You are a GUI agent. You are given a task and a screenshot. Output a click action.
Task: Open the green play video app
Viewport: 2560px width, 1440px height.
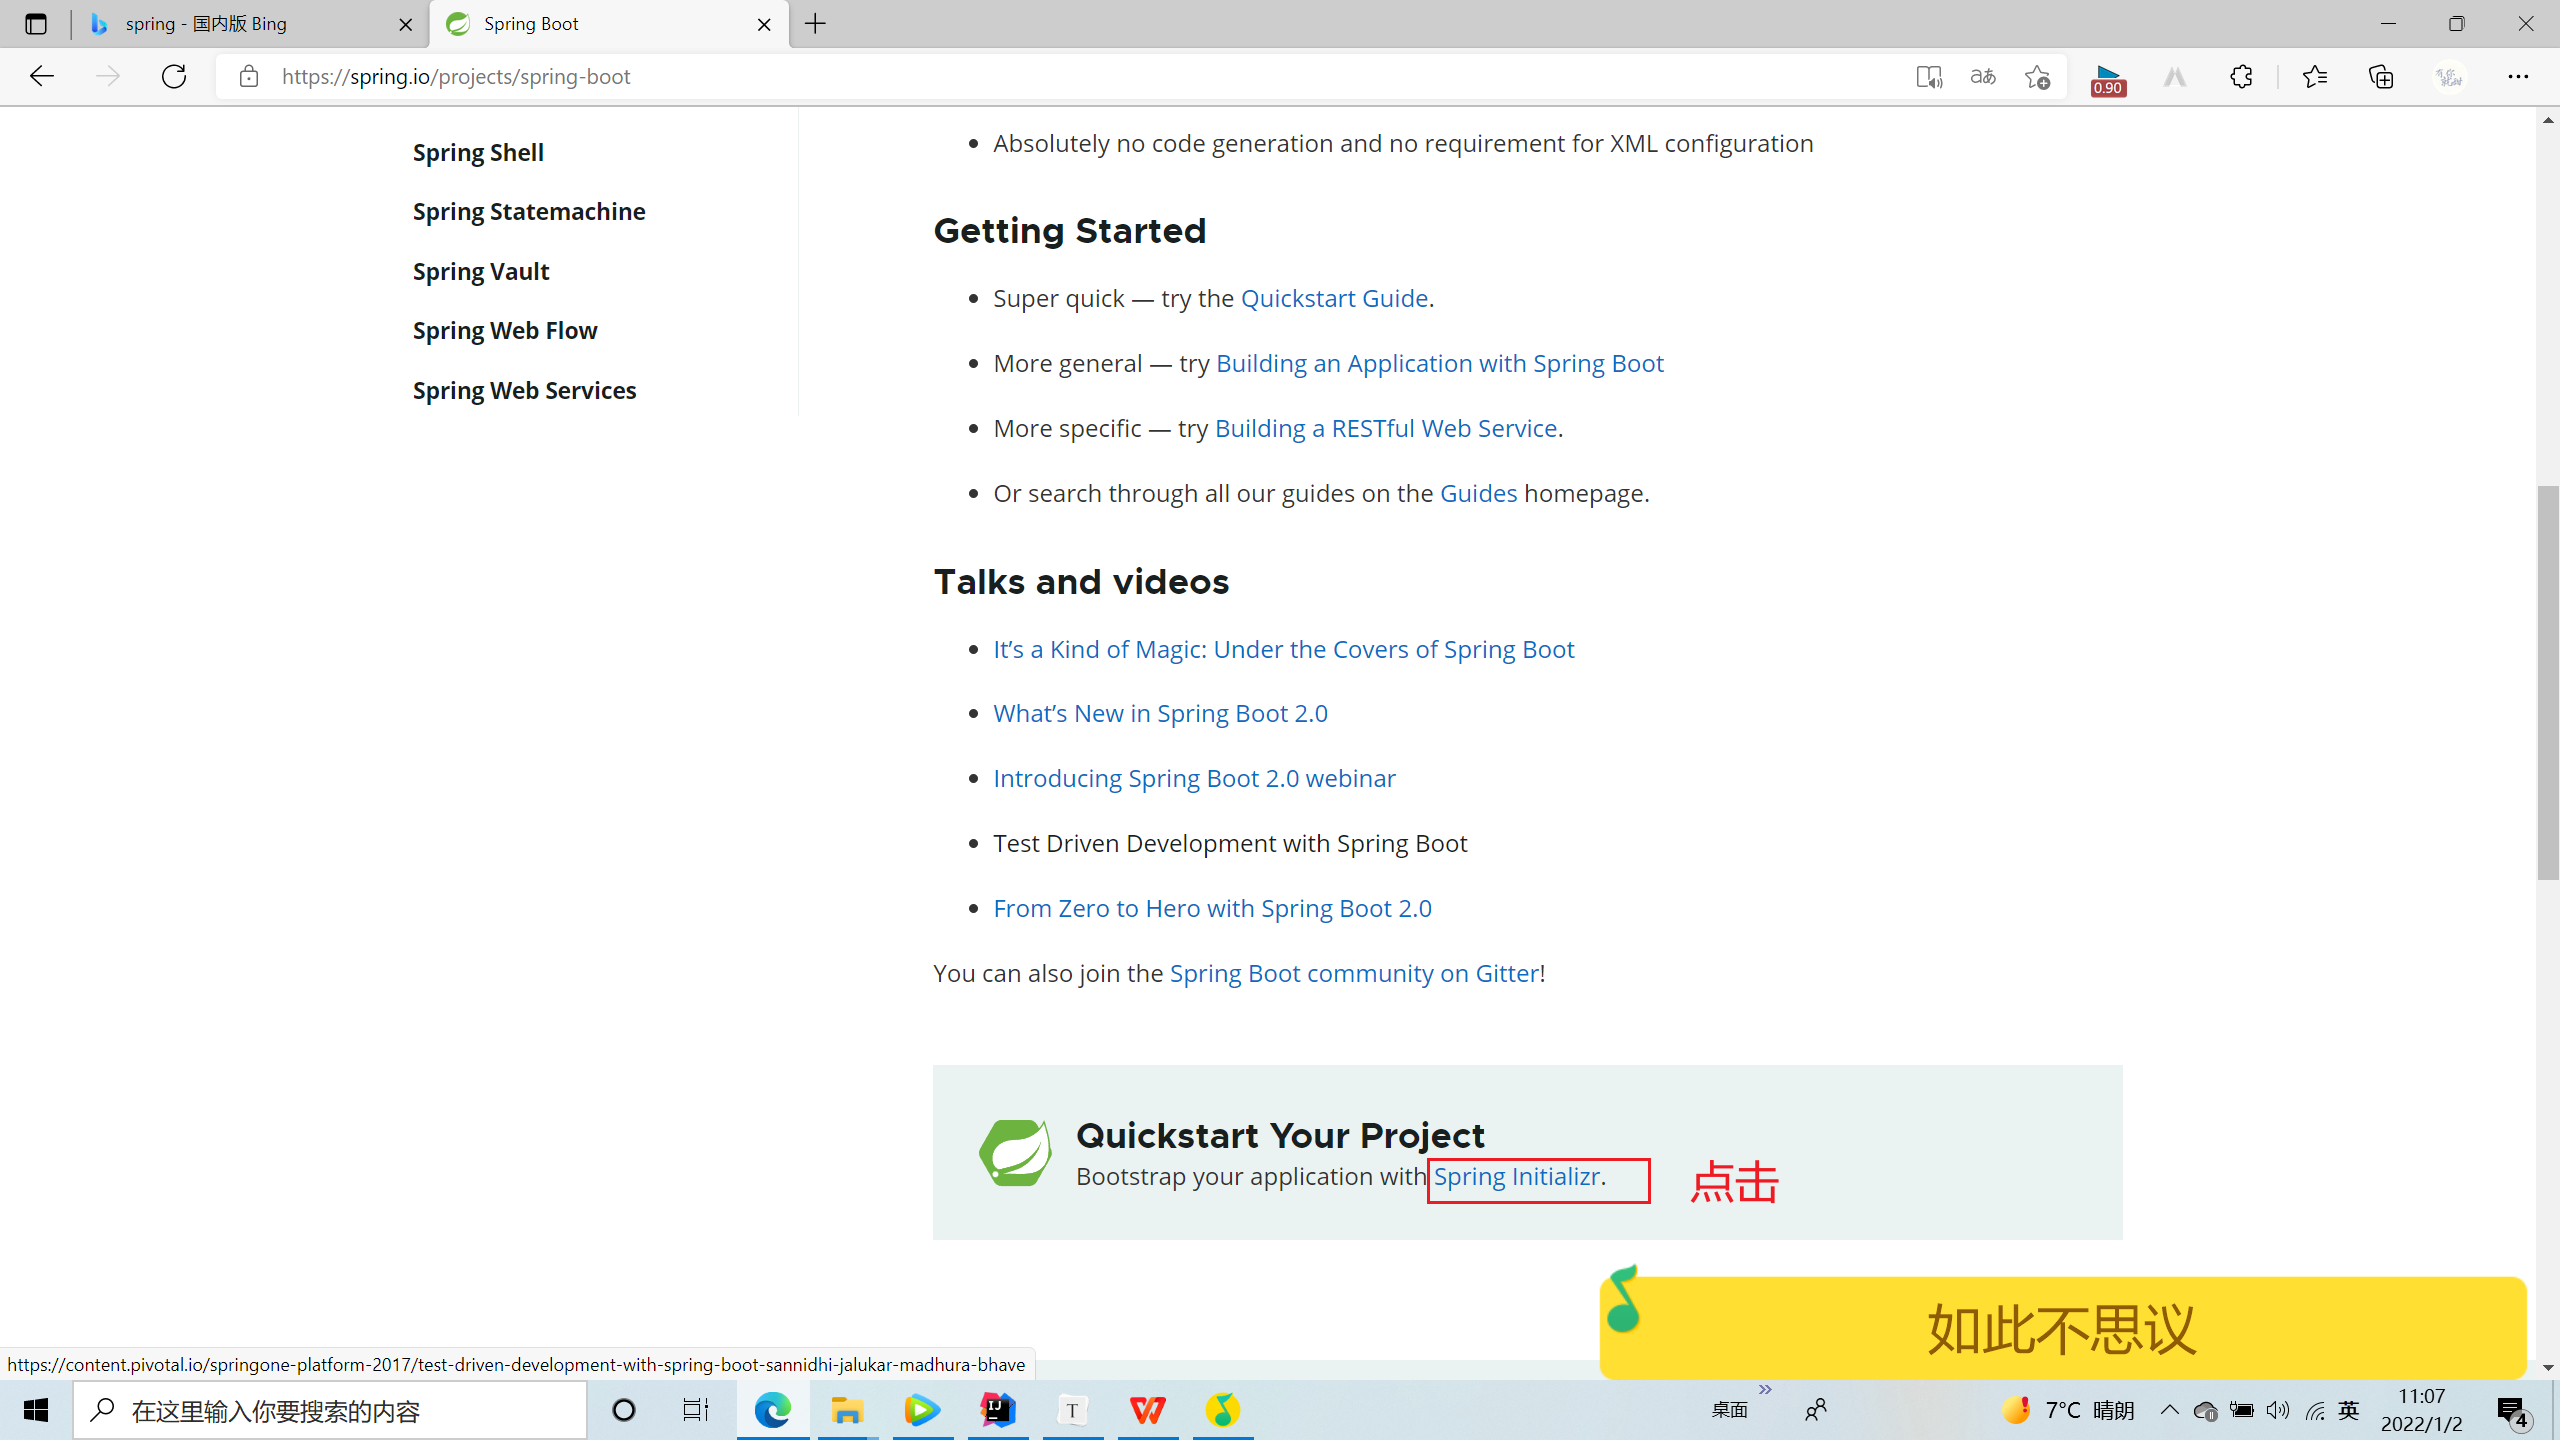[922, 1410]
